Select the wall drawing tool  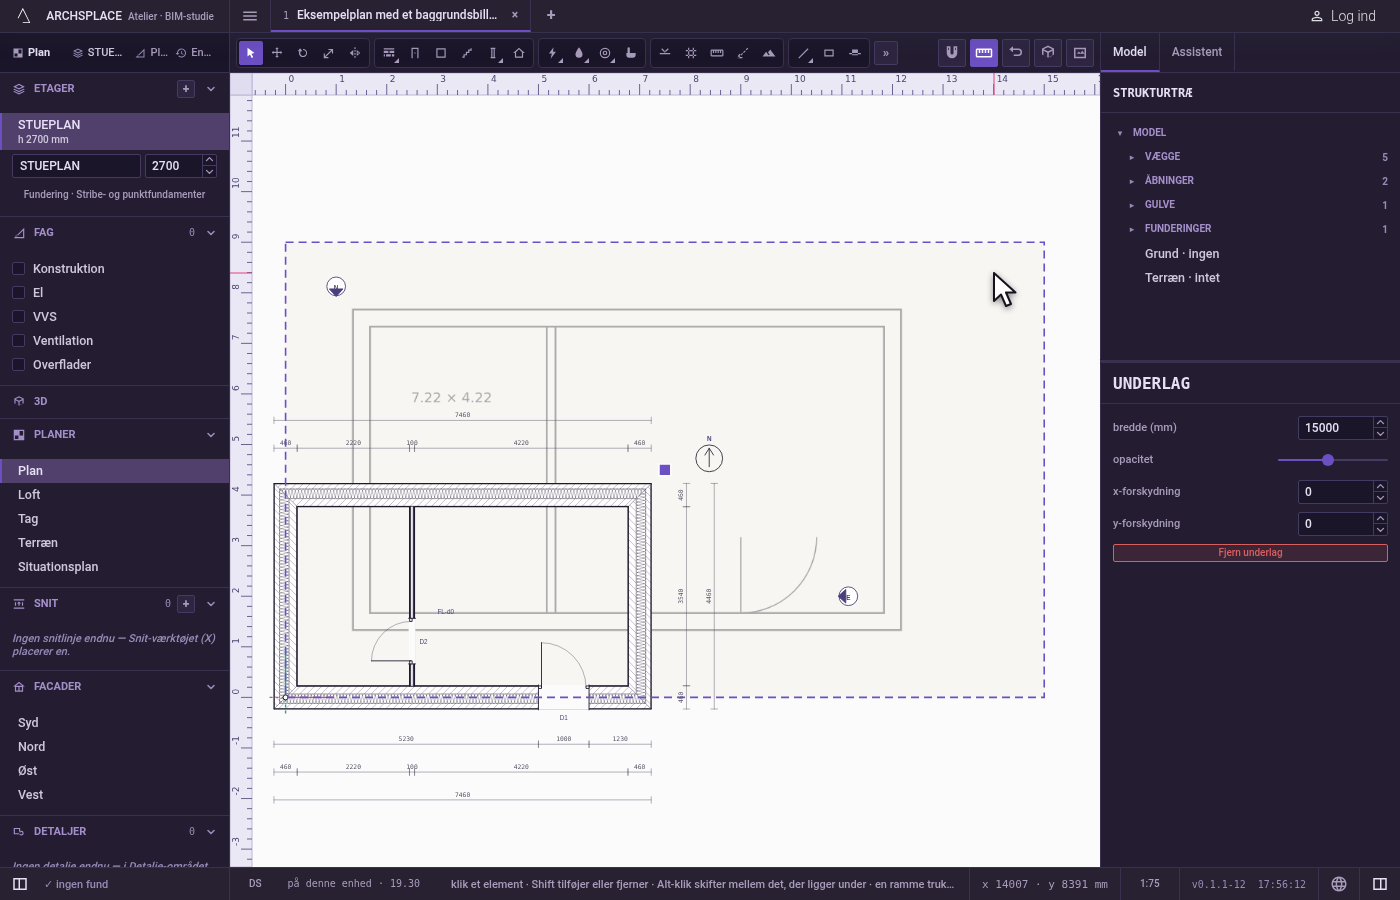click(x=389, y=53)
